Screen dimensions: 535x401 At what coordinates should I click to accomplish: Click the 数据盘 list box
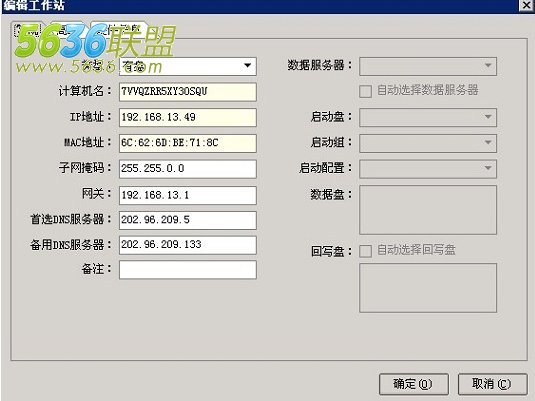(428, 210)
